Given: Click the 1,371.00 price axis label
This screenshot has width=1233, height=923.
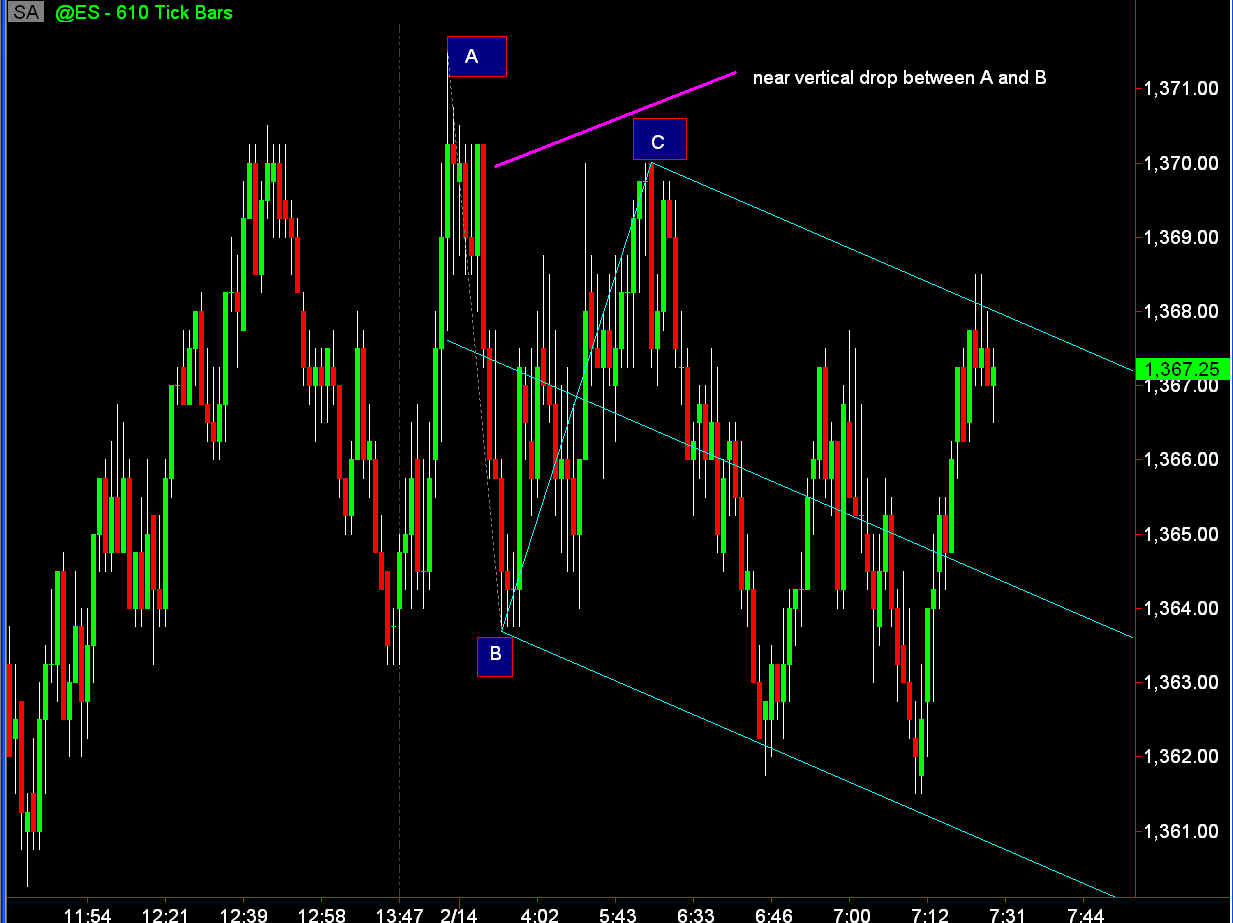Looking at the screenshot, I should (x=1181, y=89).
